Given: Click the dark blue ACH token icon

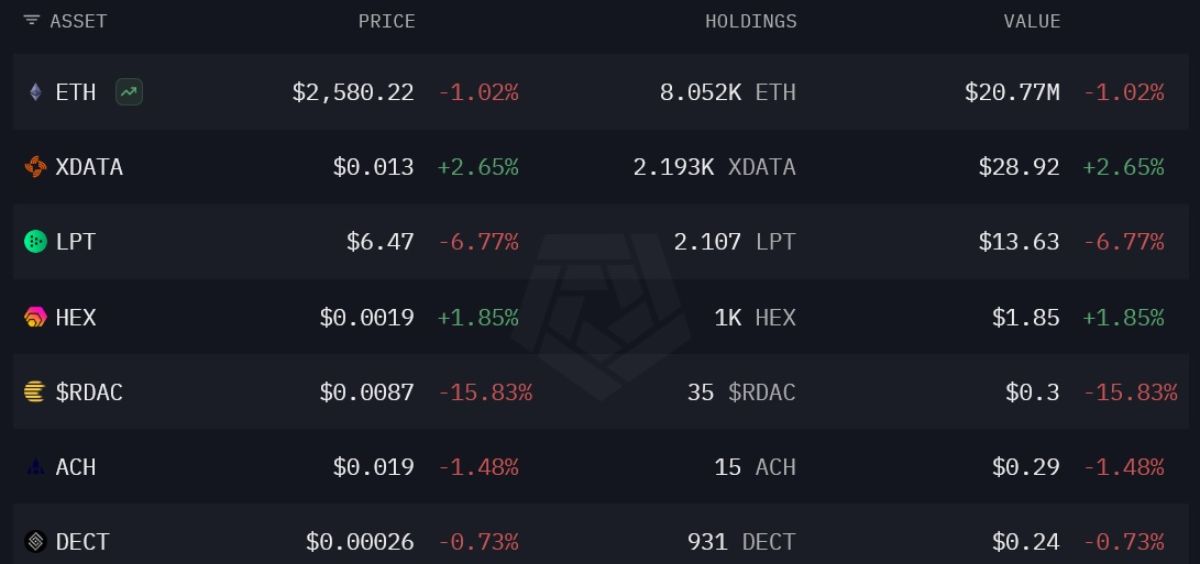Looking at the screenshot, I should pos(35,467).
